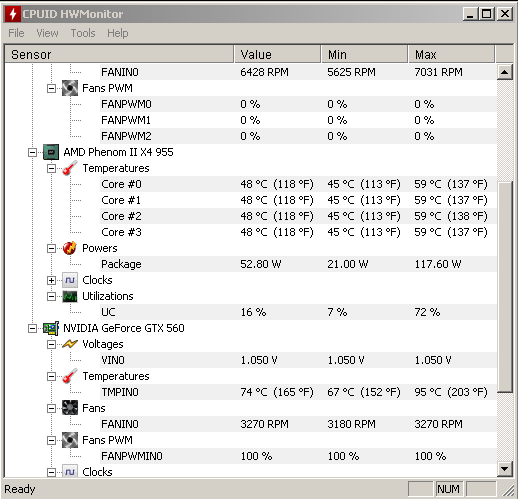Click the scrollbar down arrow

pyautogui.click(x=505, y=469)
